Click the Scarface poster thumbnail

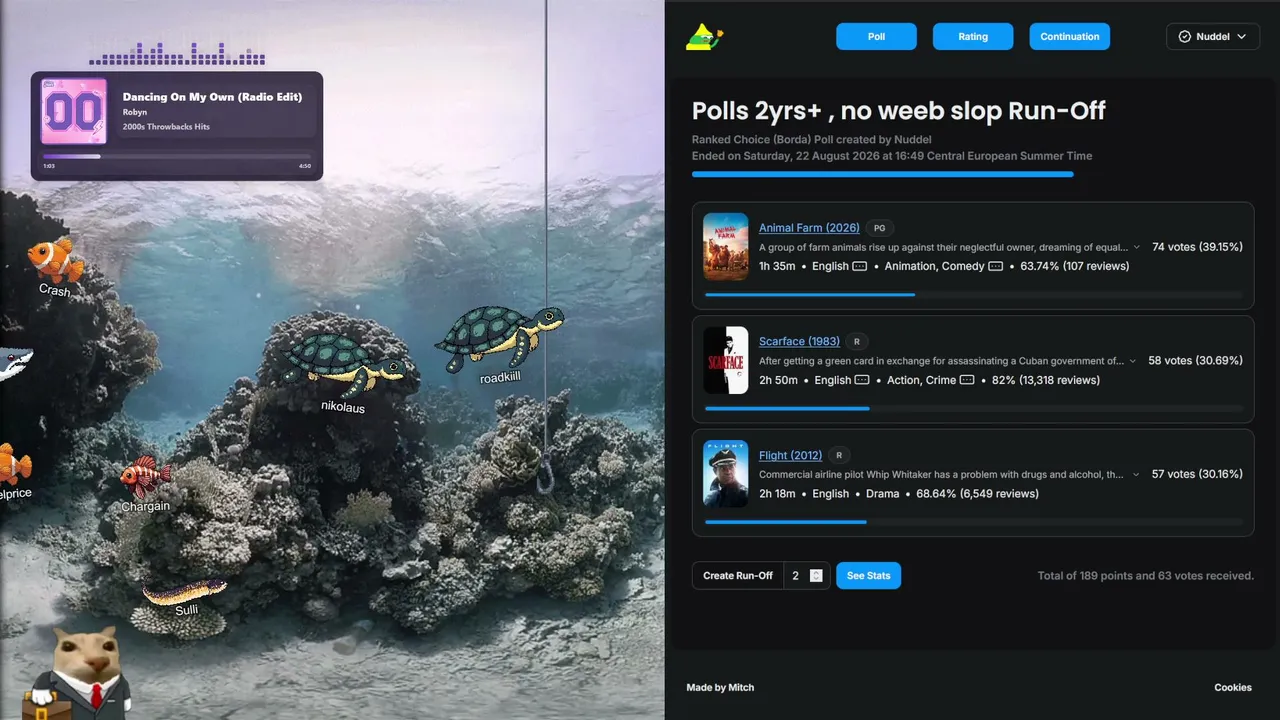pyautogui.click(x=725, y=360)
